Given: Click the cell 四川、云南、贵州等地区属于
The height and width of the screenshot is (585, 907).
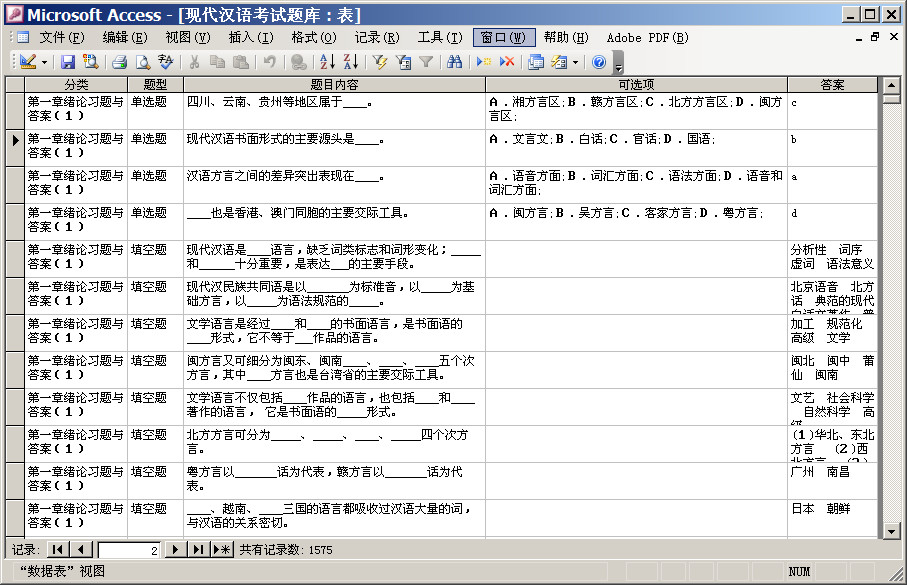Looking at the screenshot, I should pyautogui.click(x=334, y=111).
